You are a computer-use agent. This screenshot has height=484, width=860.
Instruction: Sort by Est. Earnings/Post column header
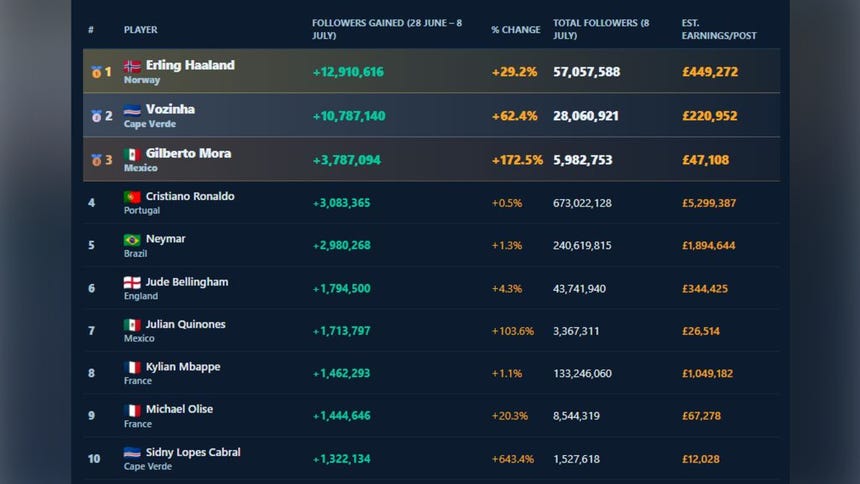point(718,29)
